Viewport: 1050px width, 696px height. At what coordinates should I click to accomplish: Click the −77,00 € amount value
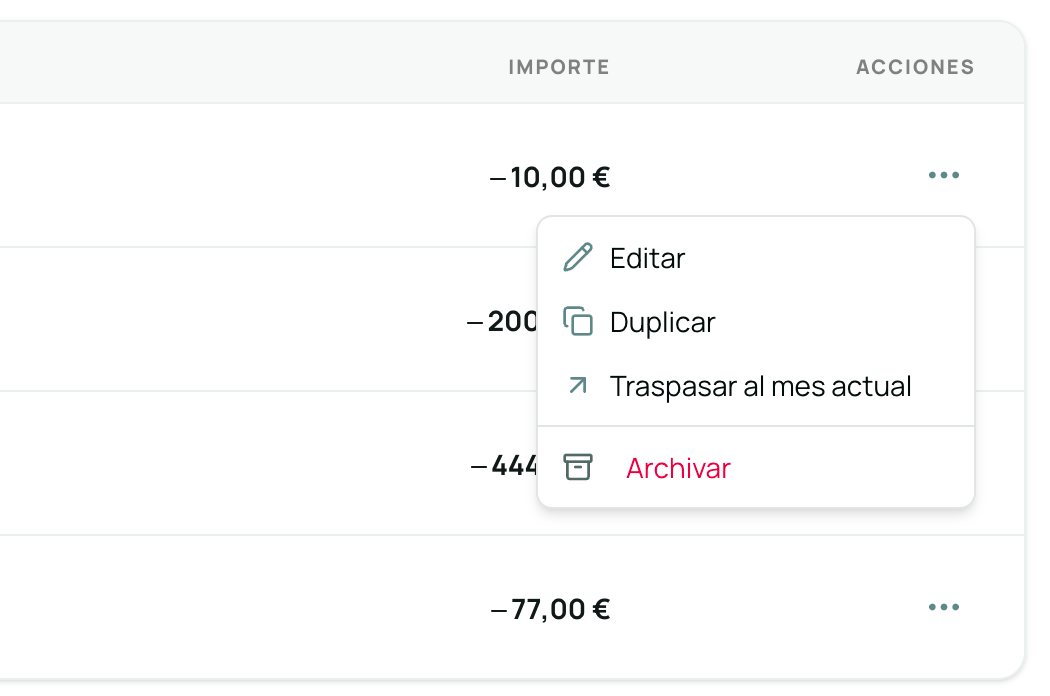coord(552,607)
